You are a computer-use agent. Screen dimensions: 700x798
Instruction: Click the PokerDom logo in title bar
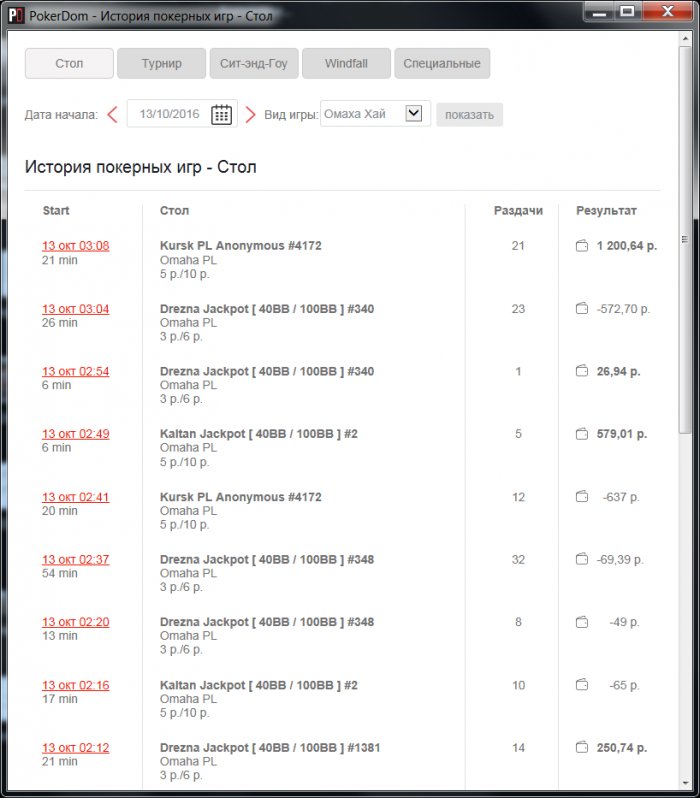click(x=16, y=16)
